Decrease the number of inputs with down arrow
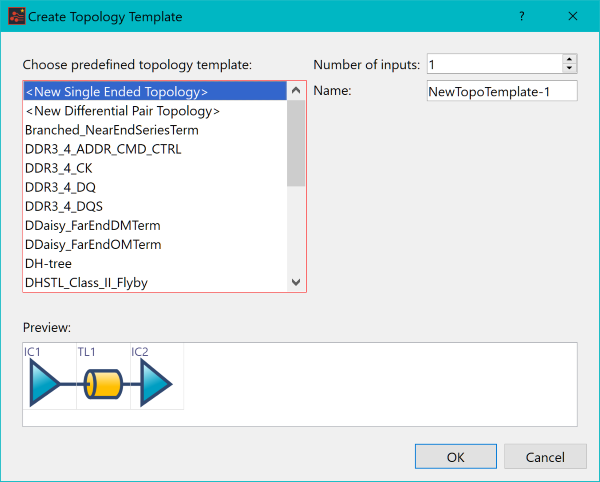Screen dimensions: 600x482 [x=569, y=68]
